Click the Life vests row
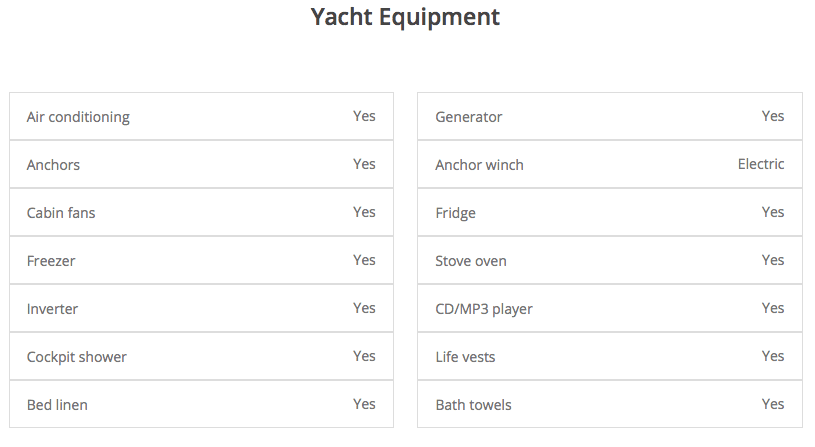The height and width of the screenshot is (447, 815). click(x=609, y=357)
